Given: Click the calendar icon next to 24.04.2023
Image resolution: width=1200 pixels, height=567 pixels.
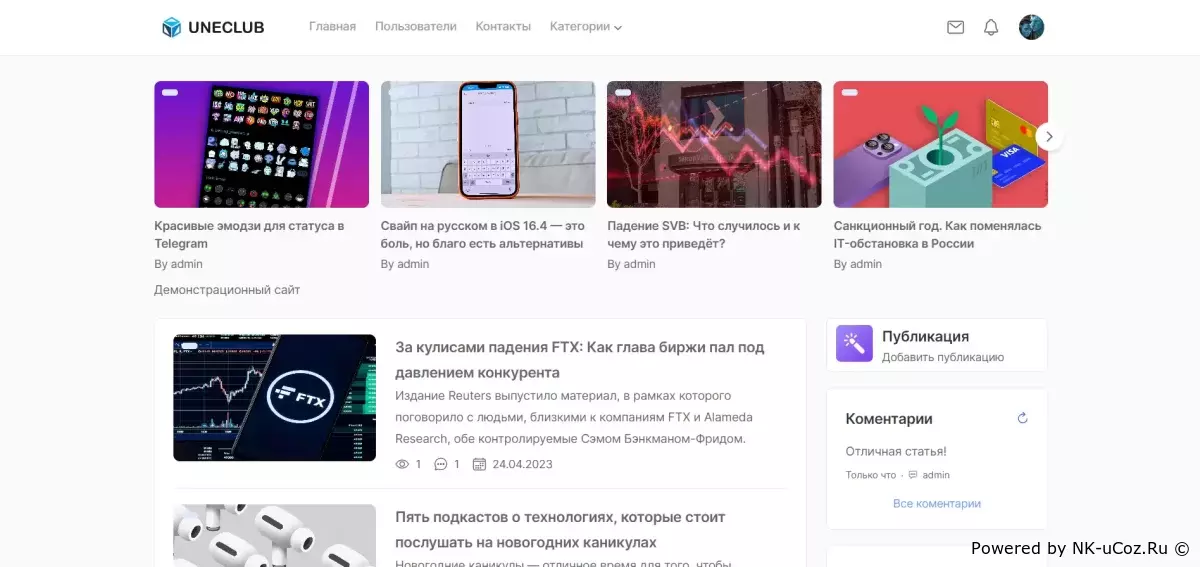Looking at the screenshot, I should click(x=479, y=464).
